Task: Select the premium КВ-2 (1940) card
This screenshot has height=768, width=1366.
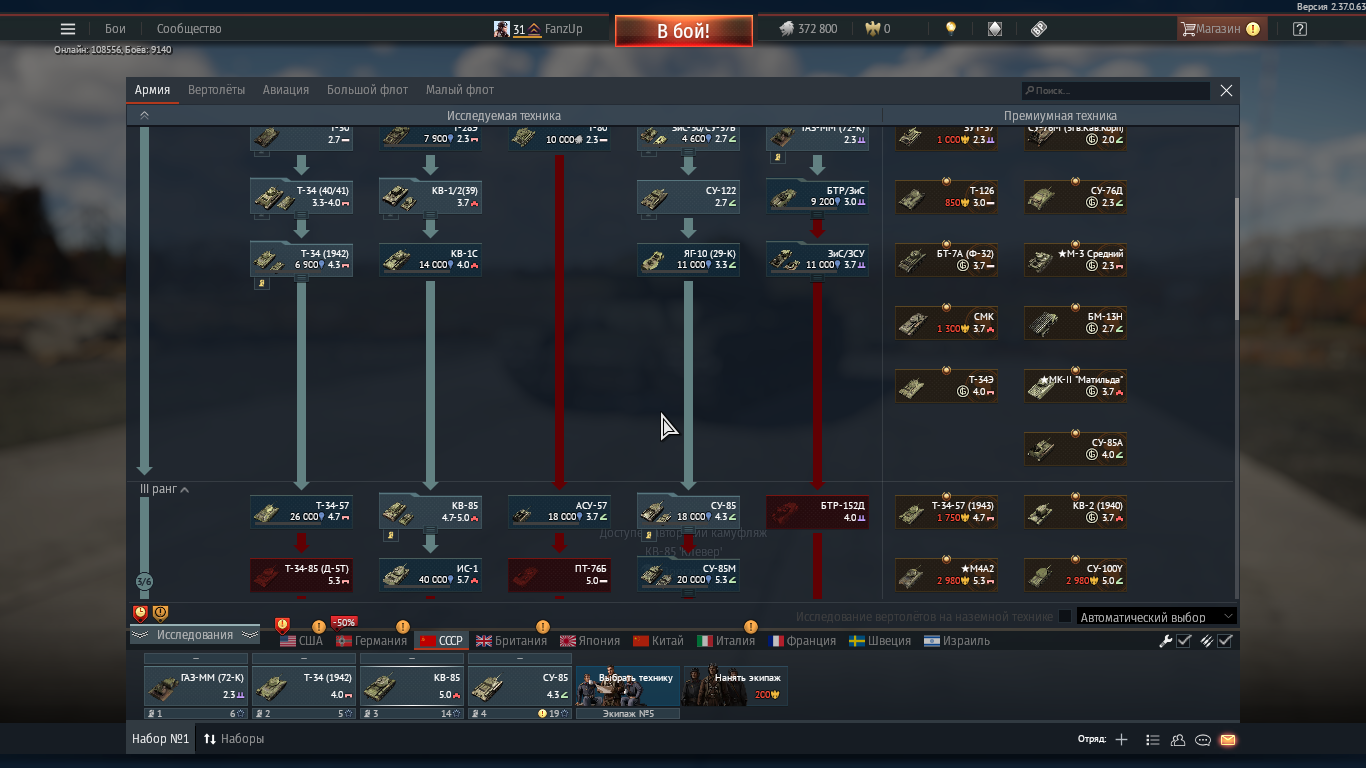Action: (x=1075, y=511)
